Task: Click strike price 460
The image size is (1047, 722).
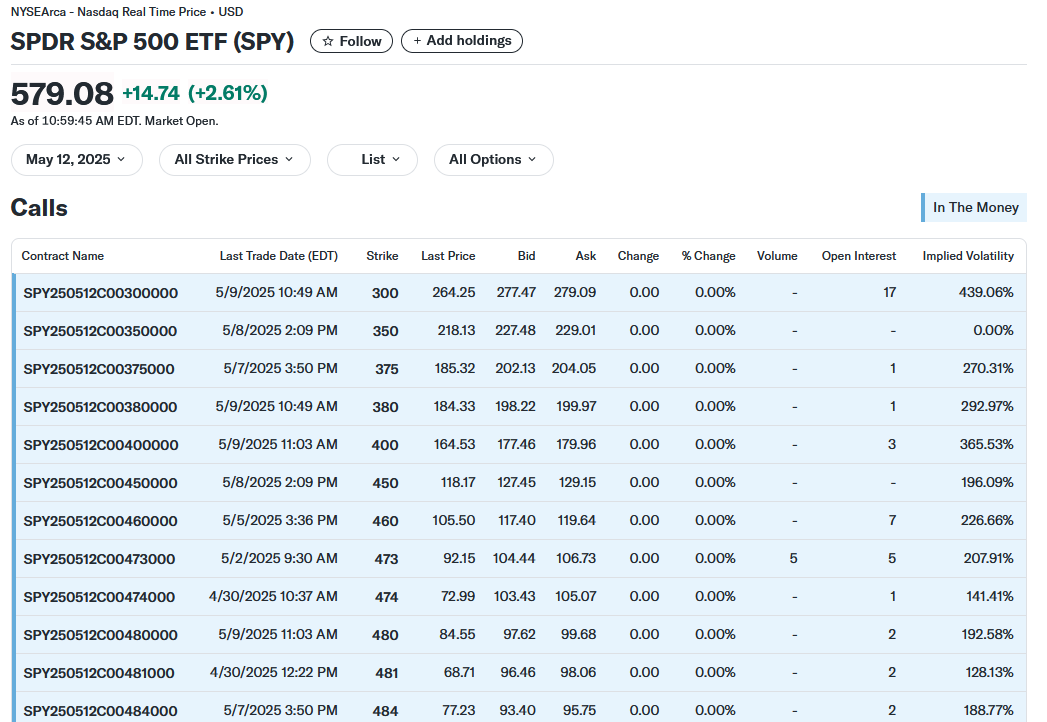Action: coord(385,521)
